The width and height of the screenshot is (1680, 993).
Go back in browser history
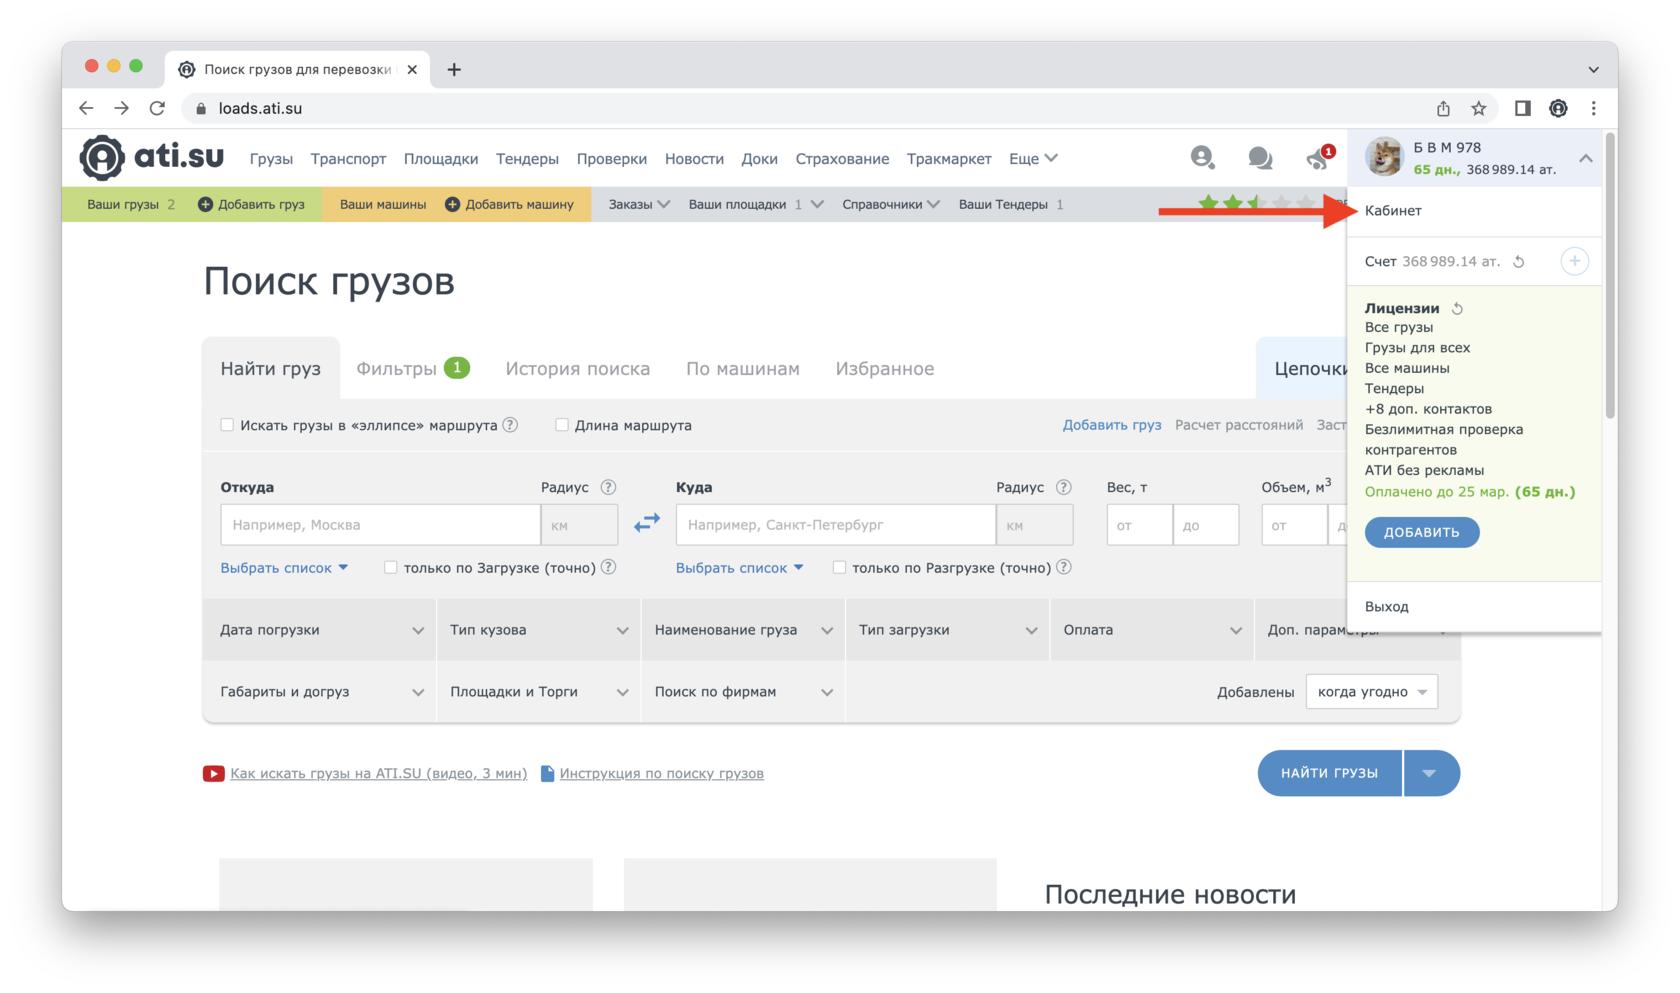tap(86, 108)
